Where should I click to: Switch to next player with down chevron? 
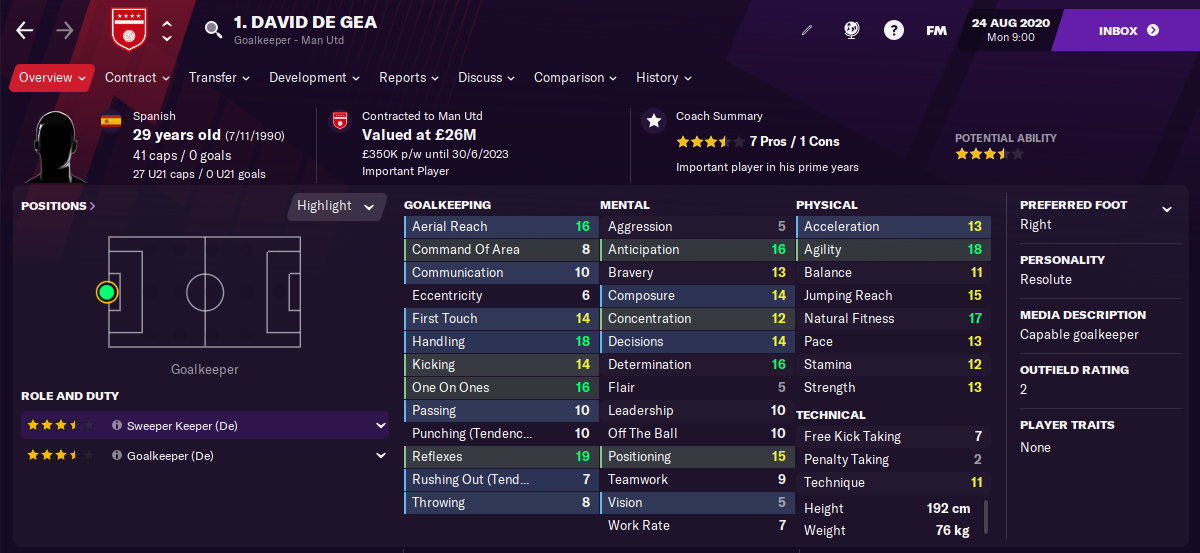(167, 39)
